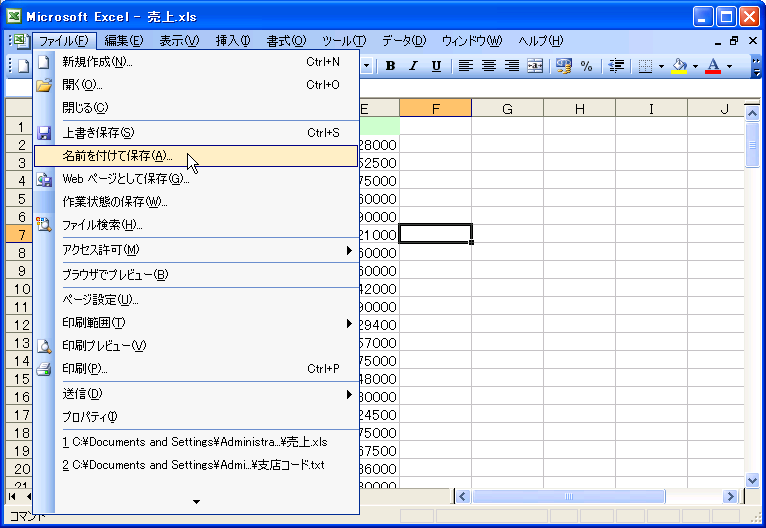The height and width of the screenshot is (528, 766).
Task: Toggle underline formatting
Action: point(436,66)
